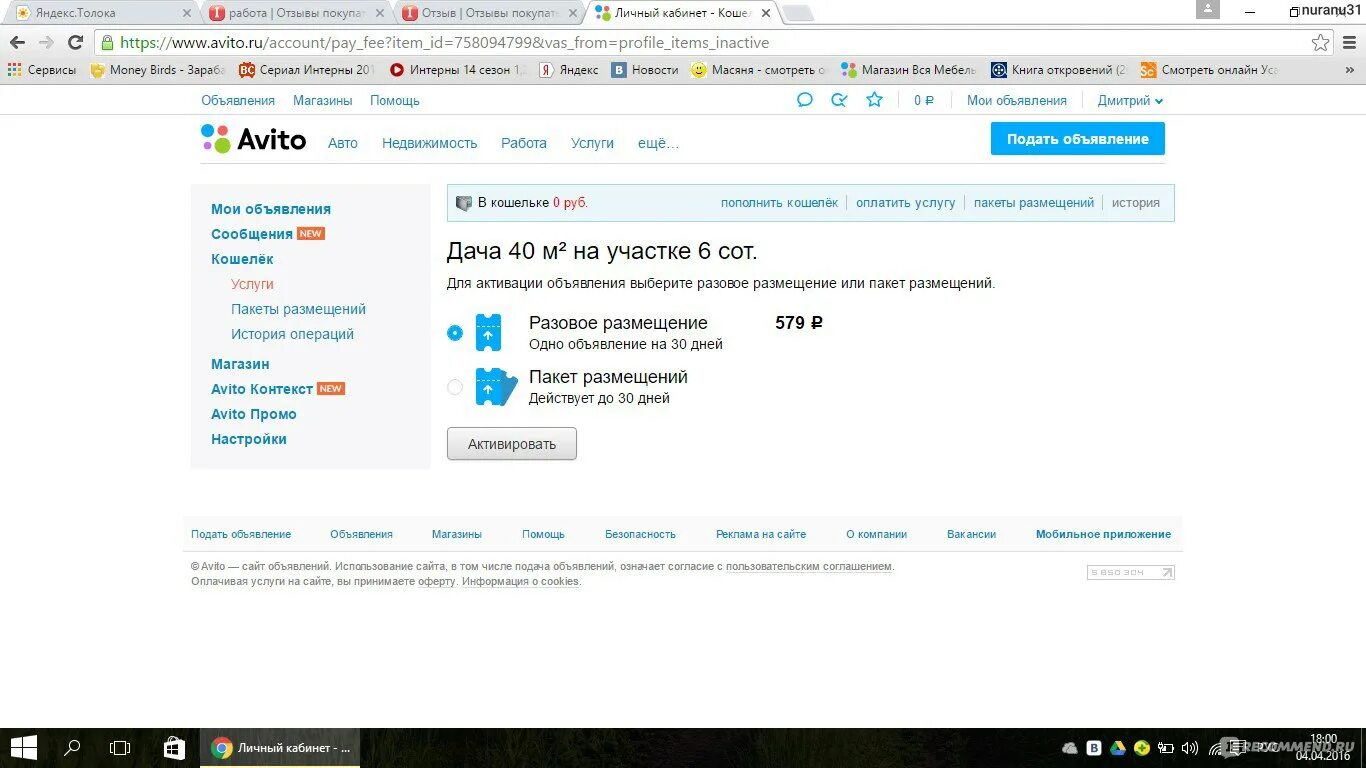Open the 'пакеты размещений' link in wallet bar

1033,202
